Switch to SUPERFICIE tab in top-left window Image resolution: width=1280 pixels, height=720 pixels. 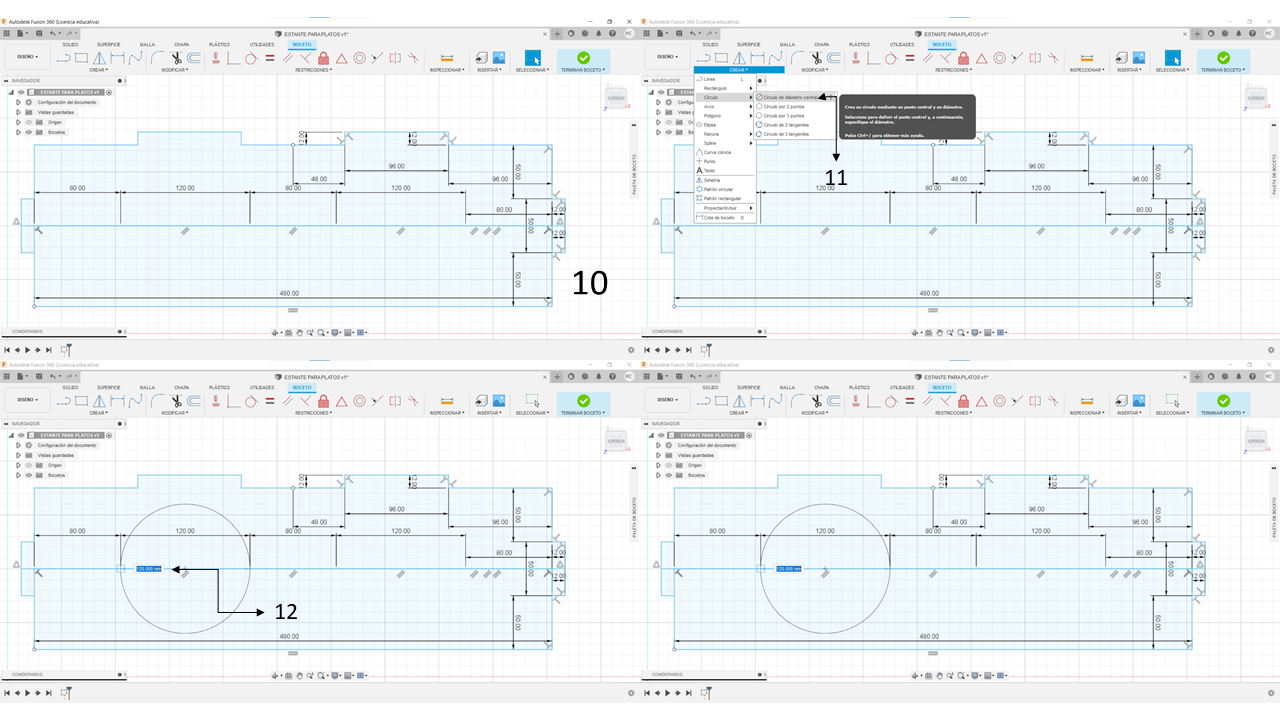(109, 45)
